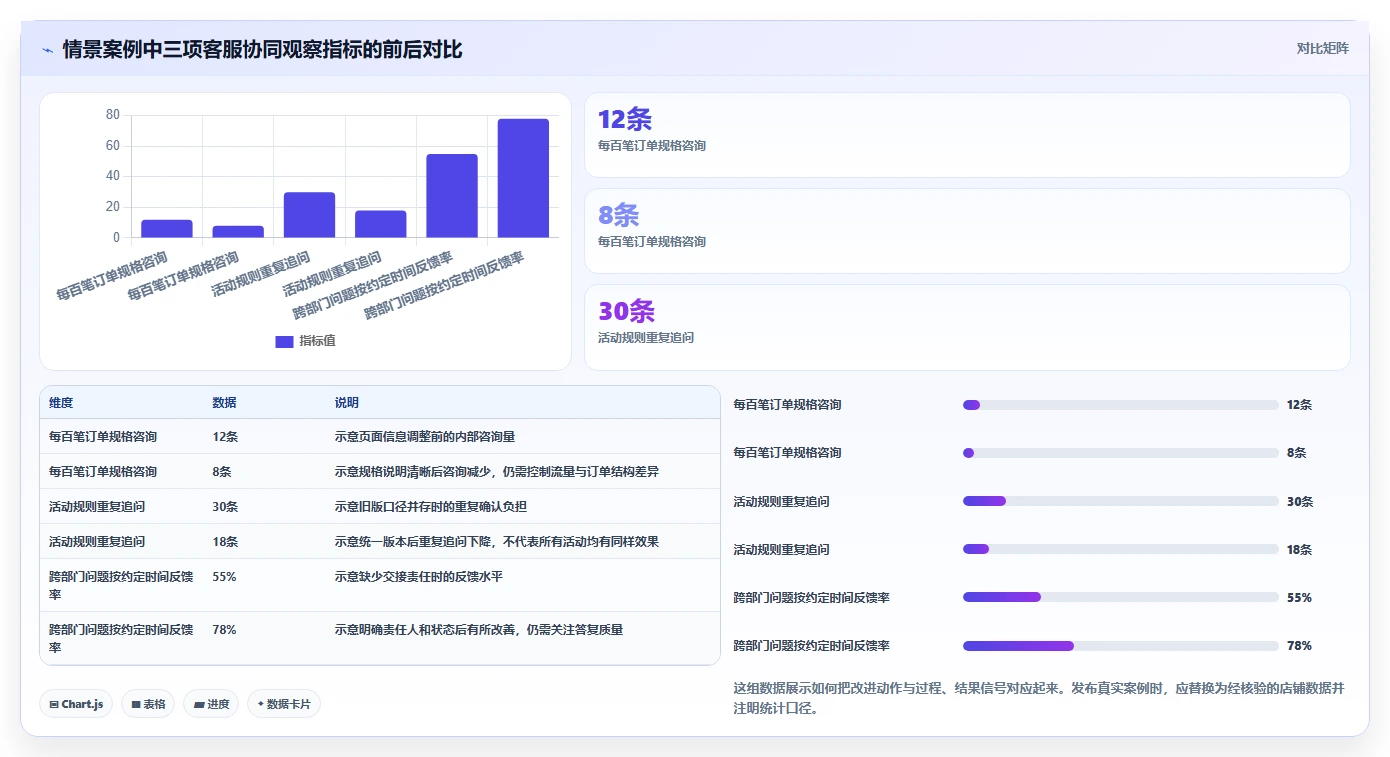1390x757 pixels.
Task: Click the tallest chart bar near 78
Action: (x=523, y=178)
